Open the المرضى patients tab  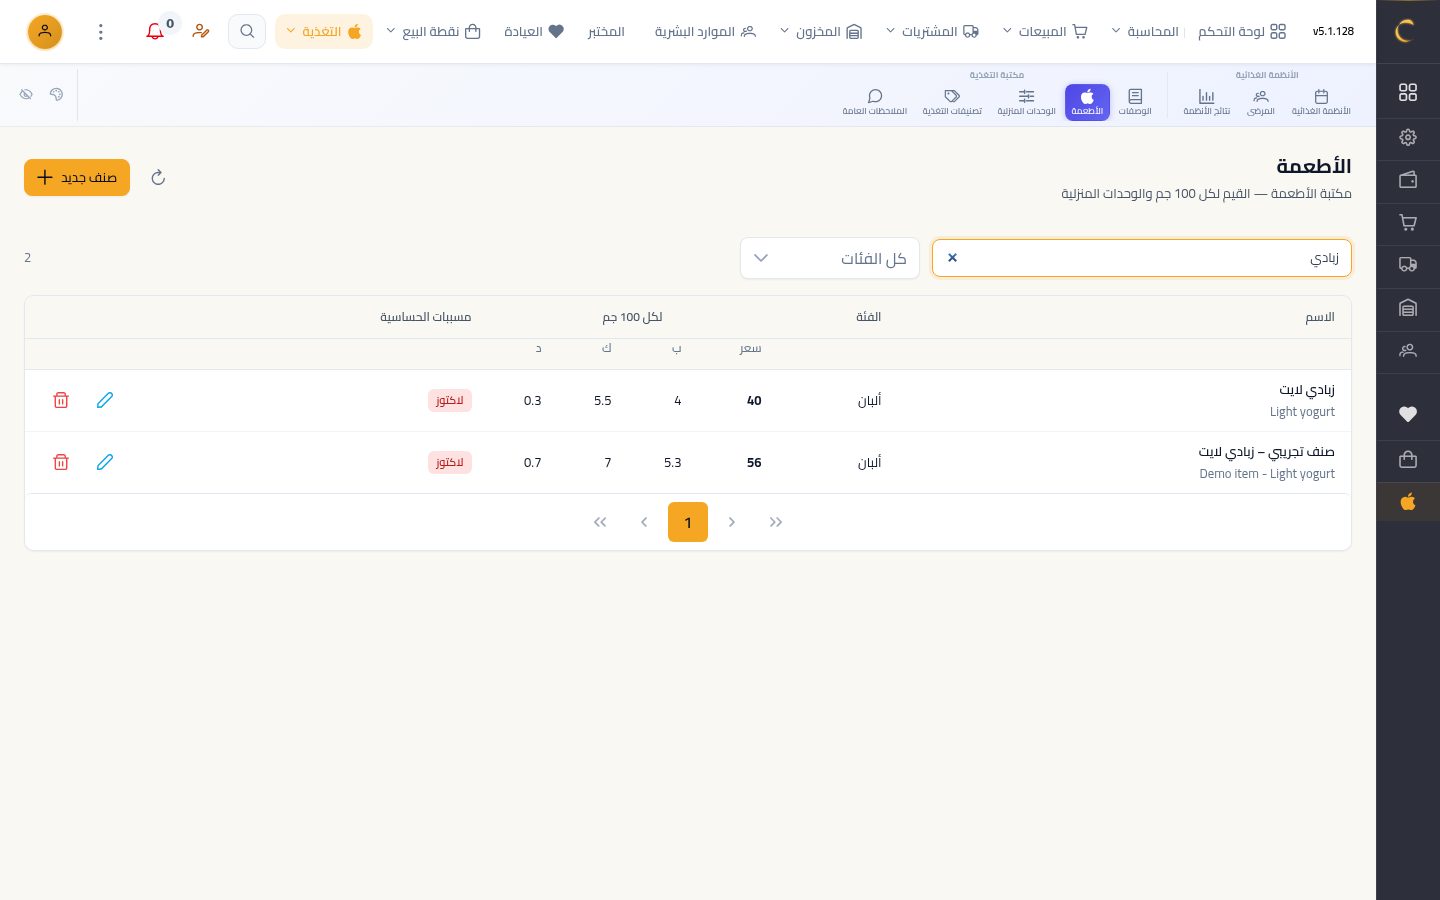pos(1260,102)
